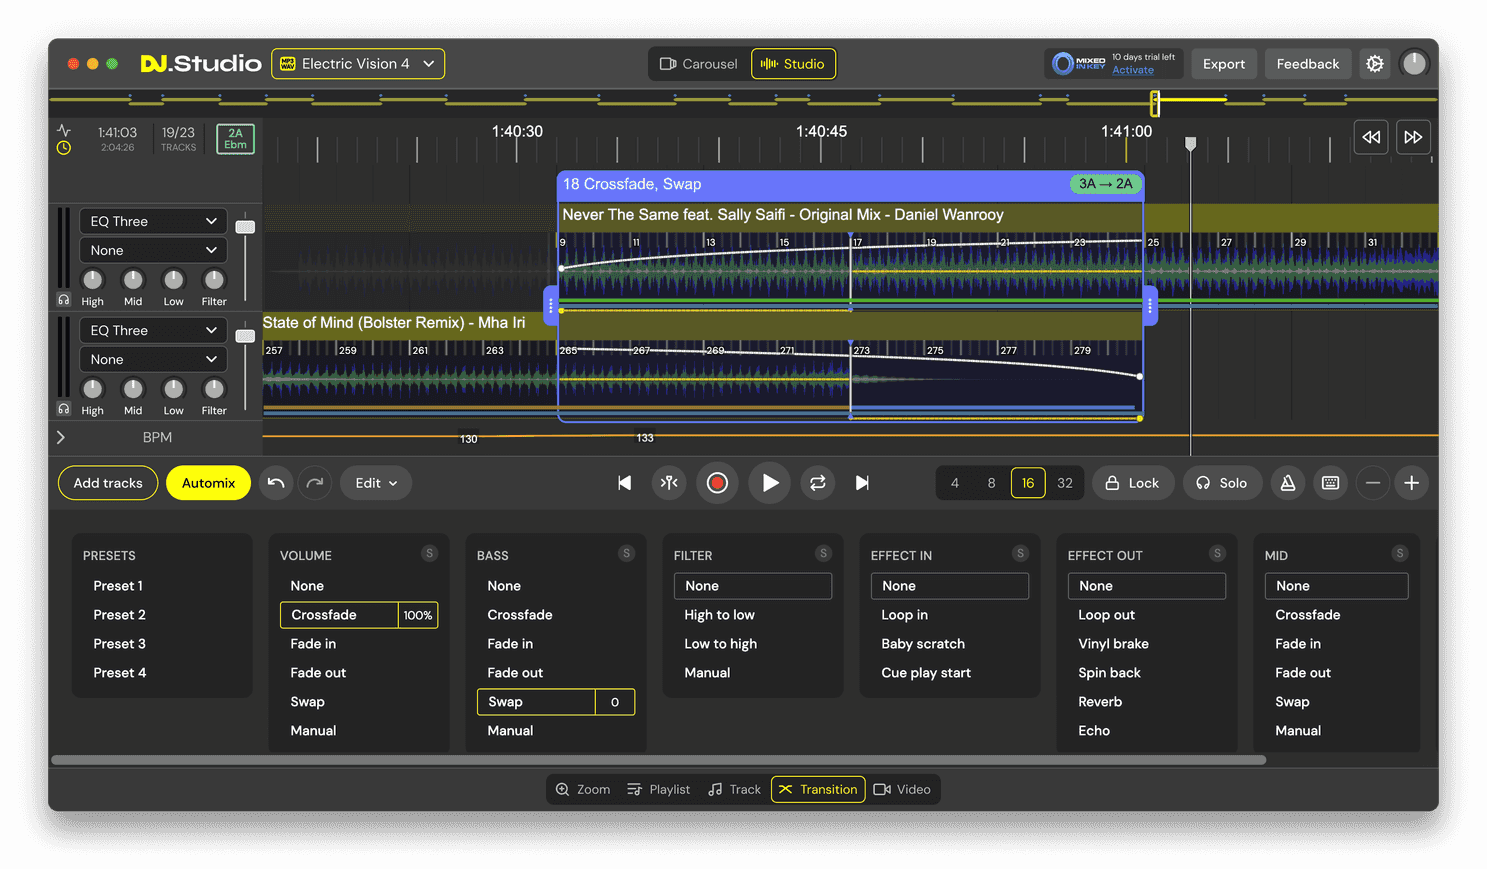The width and height of the screenshot is (1487, 869).
Task: Select the split/cut tool in the transport bar
Action: (x=669, y=483)
